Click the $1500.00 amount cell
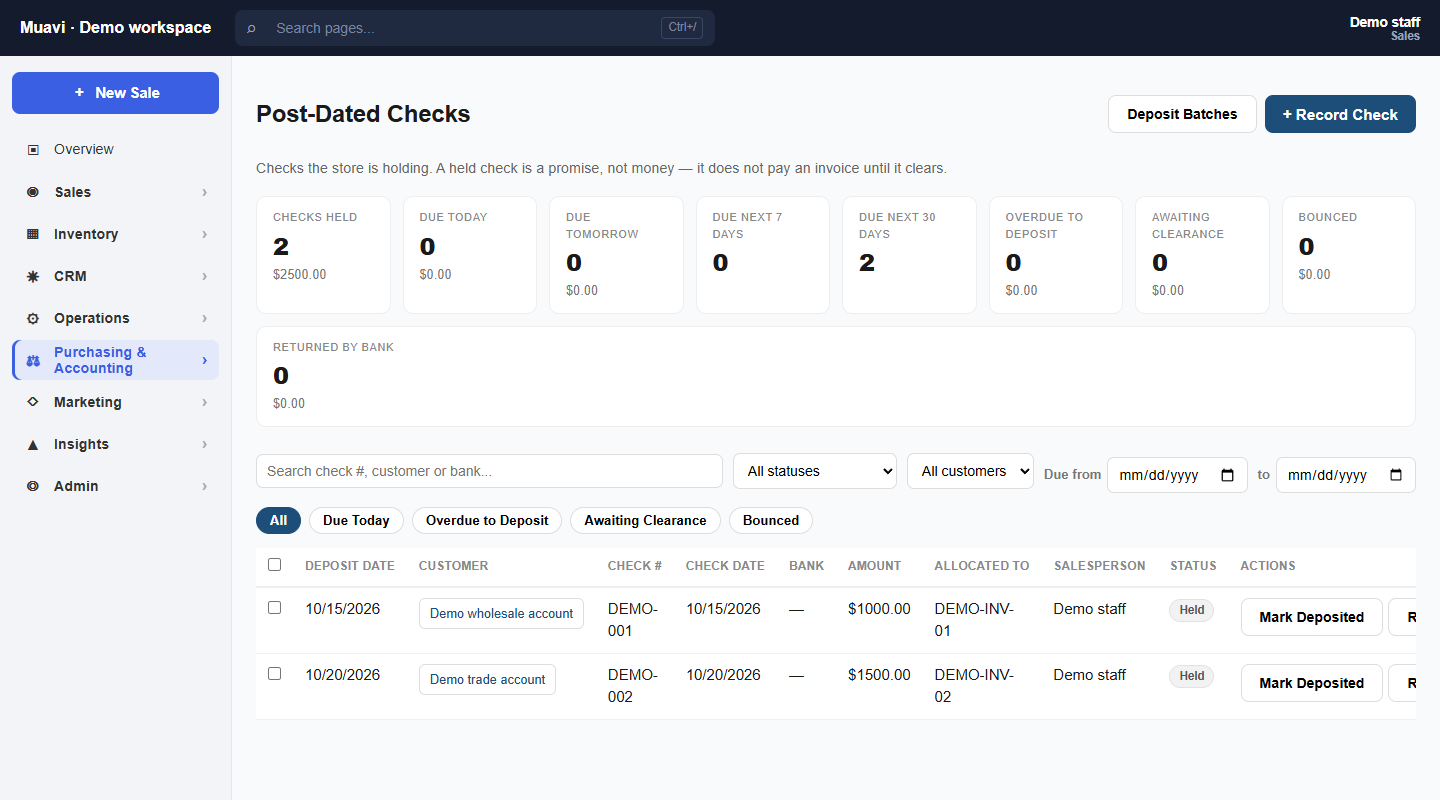The image size is (1440, 800). (879, 674)
